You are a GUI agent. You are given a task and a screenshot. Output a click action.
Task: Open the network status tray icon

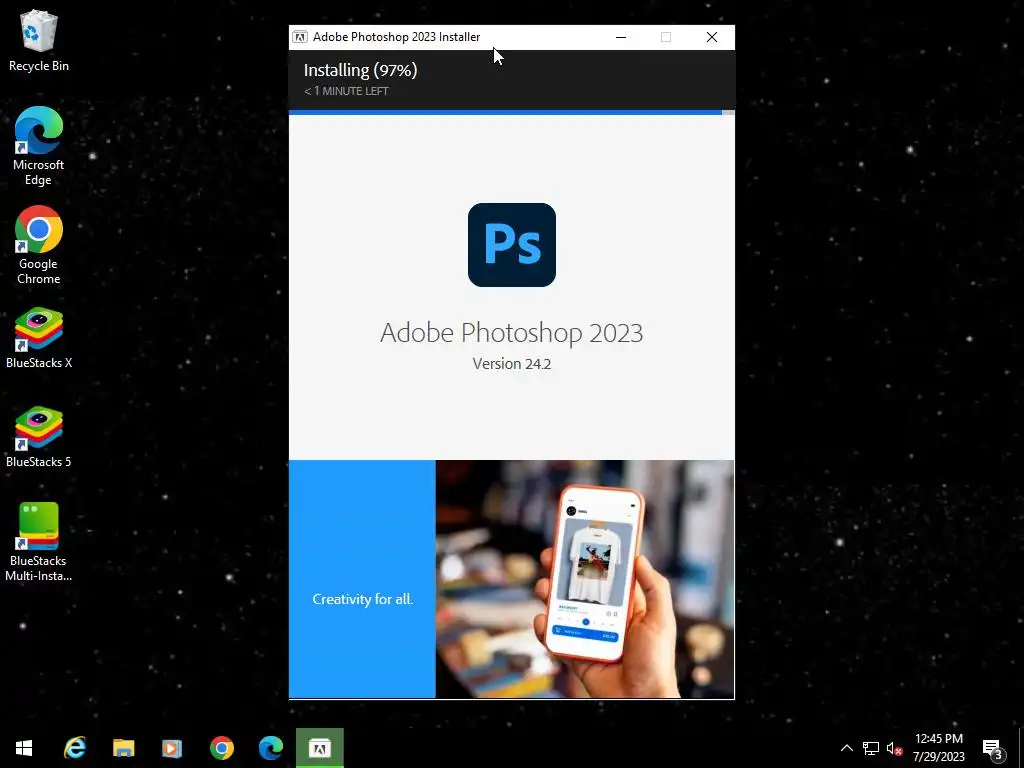871,748
